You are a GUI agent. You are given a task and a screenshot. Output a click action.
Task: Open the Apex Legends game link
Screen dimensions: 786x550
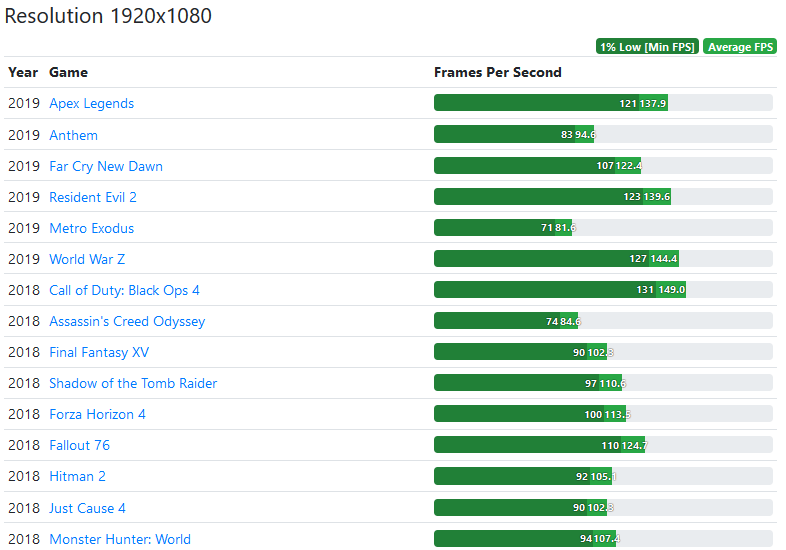click(x=91, y=103)
